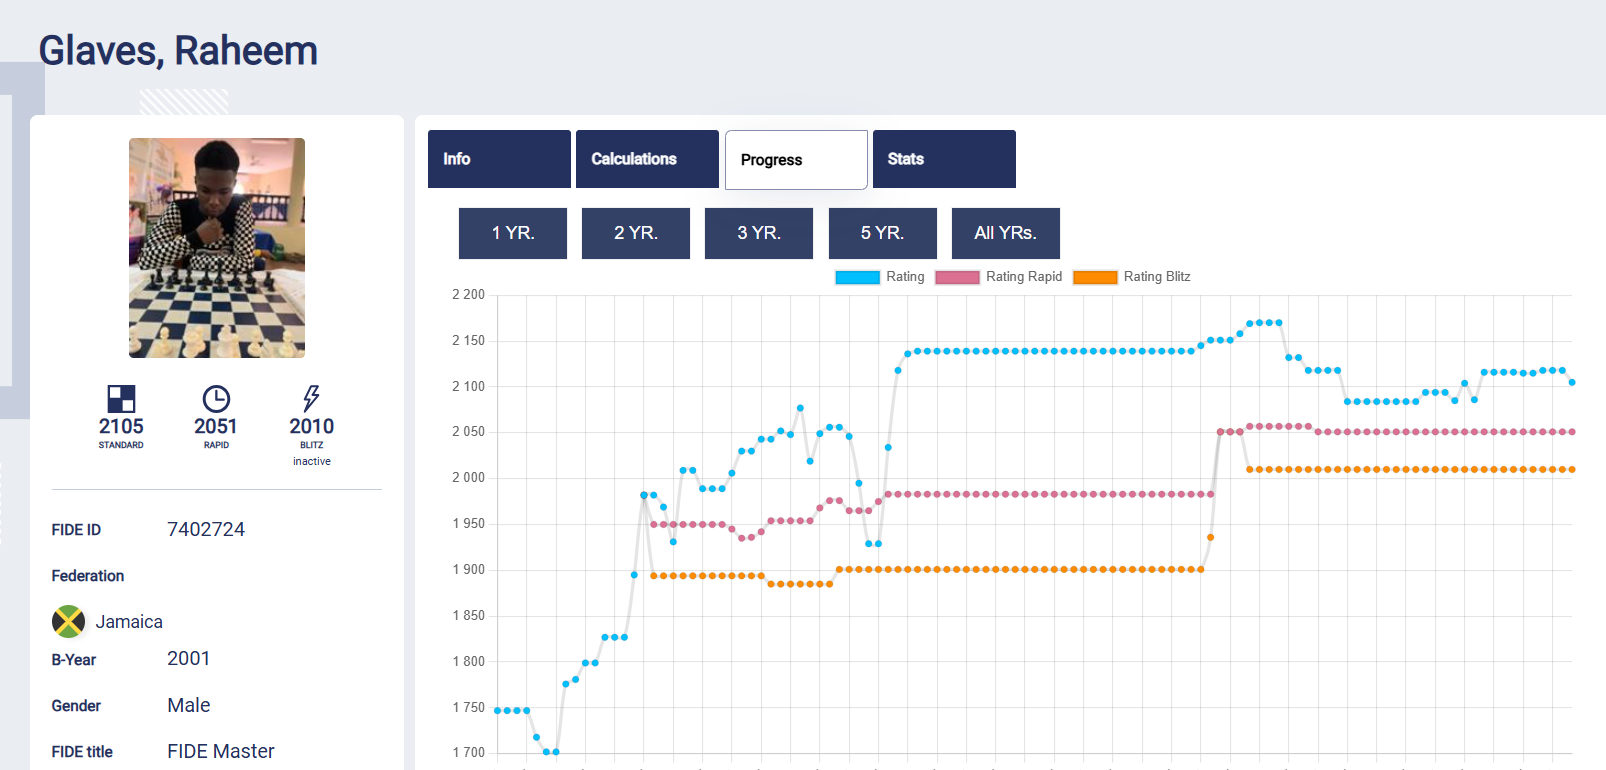Open the Calculations tab

click(x=647, y=159)
